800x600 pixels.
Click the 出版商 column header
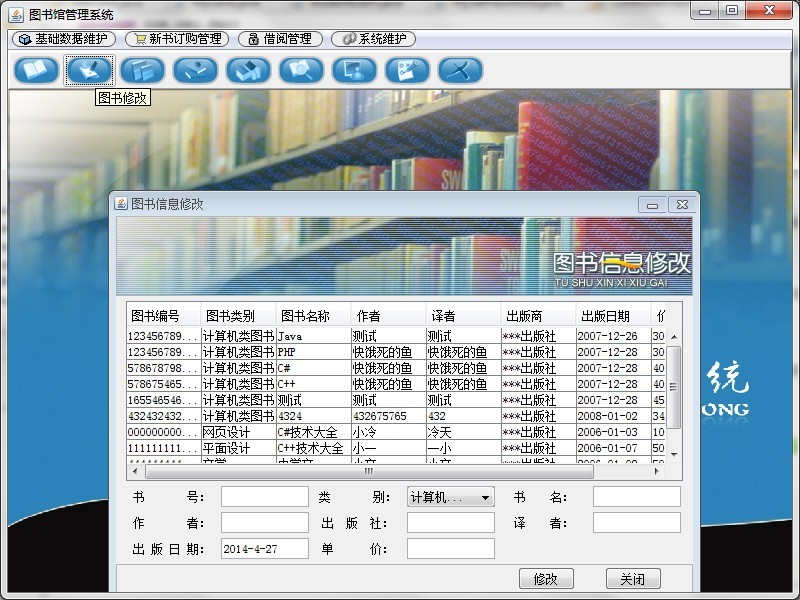538,316
